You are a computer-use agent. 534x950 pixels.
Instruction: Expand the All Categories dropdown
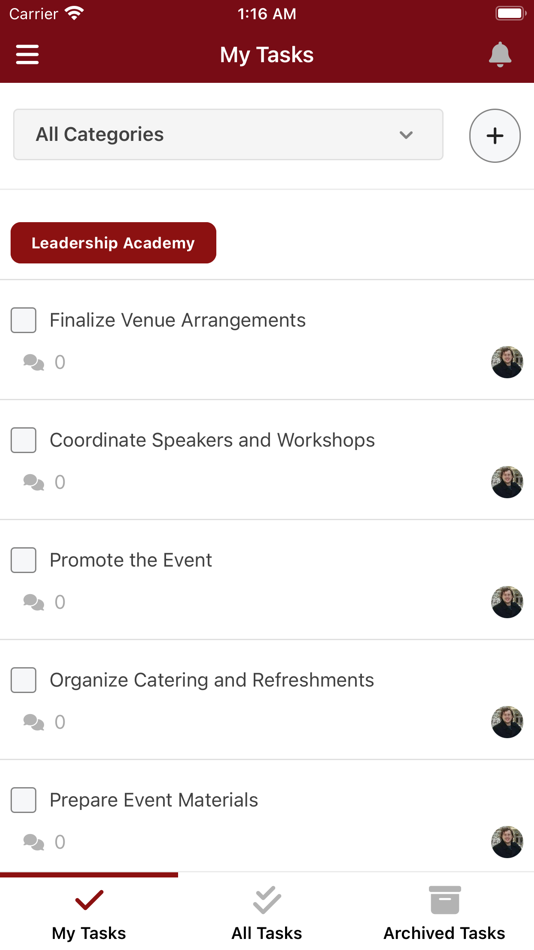(x=228, y=135)
